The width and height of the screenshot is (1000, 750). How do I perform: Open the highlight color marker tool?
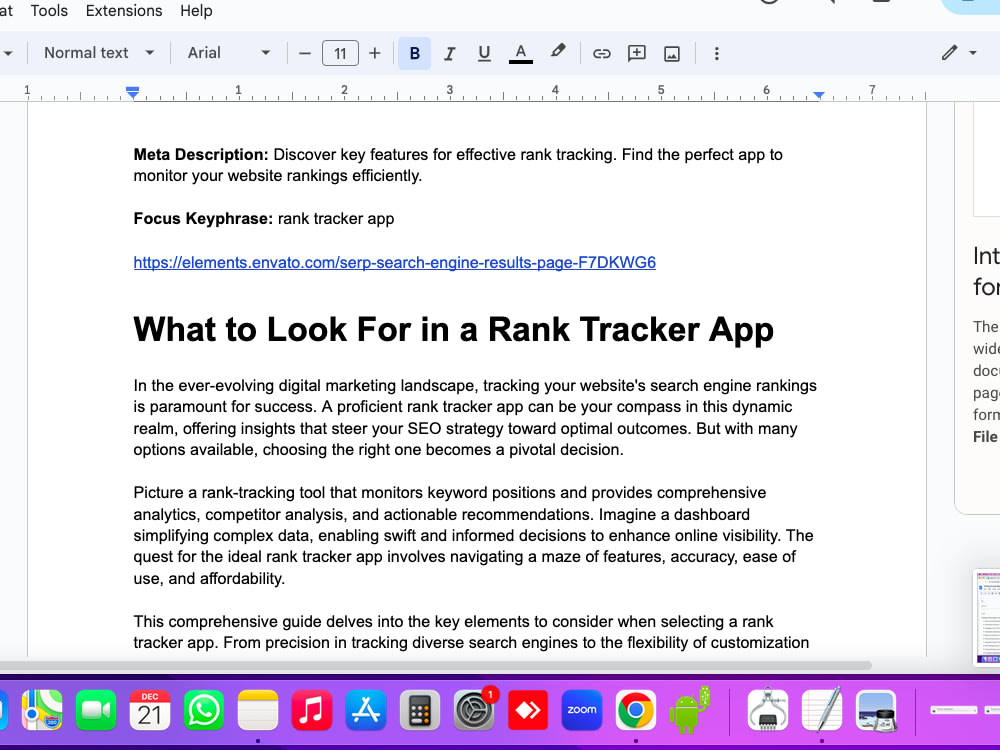click(558, 52)
